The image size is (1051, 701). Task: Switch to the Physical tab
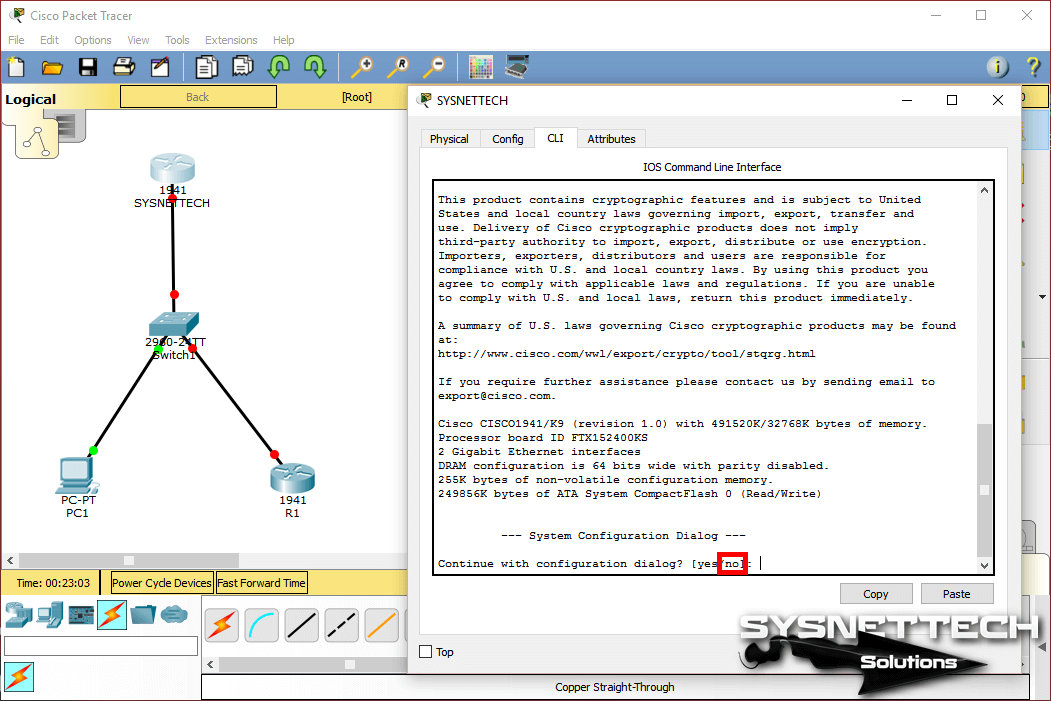pyautogui.click(x=449, y=139)
